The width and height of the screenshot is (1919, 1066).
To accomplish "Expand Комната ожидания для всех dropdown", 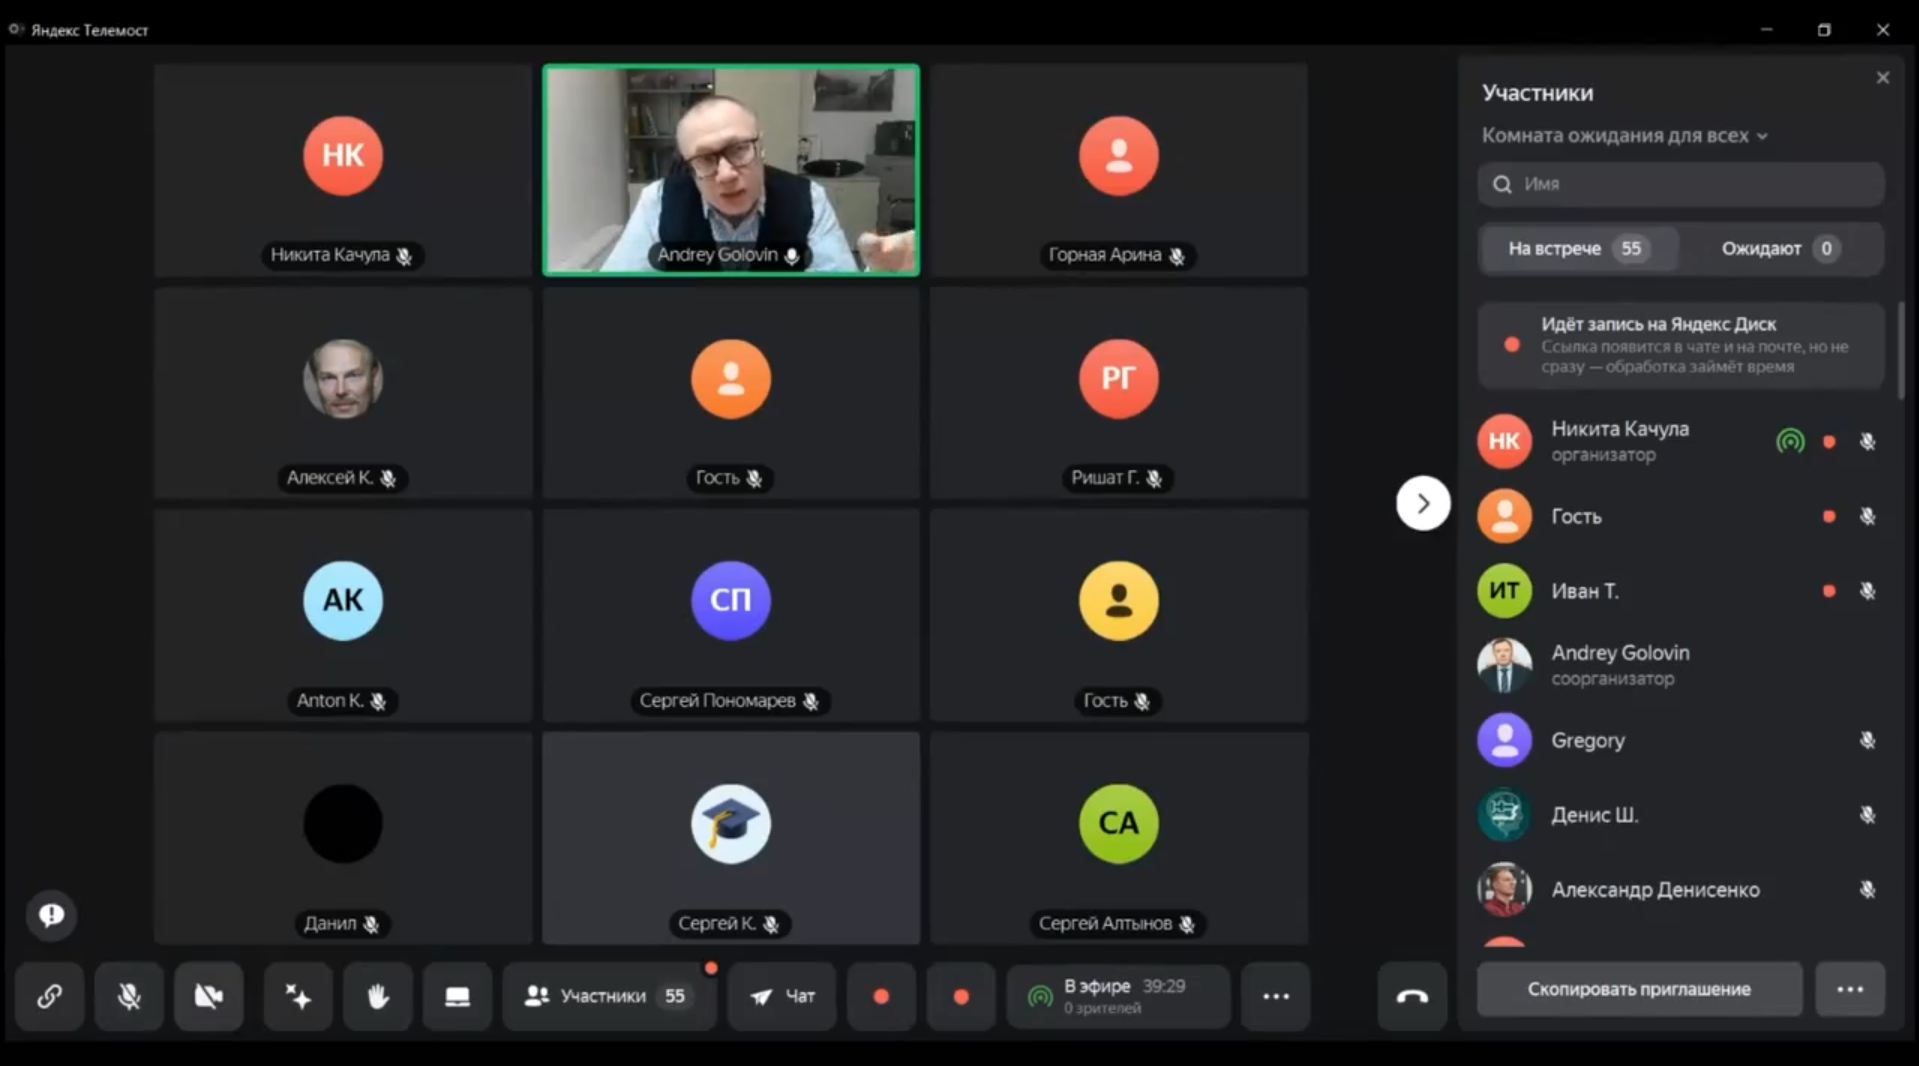I will pos(1624,135).
